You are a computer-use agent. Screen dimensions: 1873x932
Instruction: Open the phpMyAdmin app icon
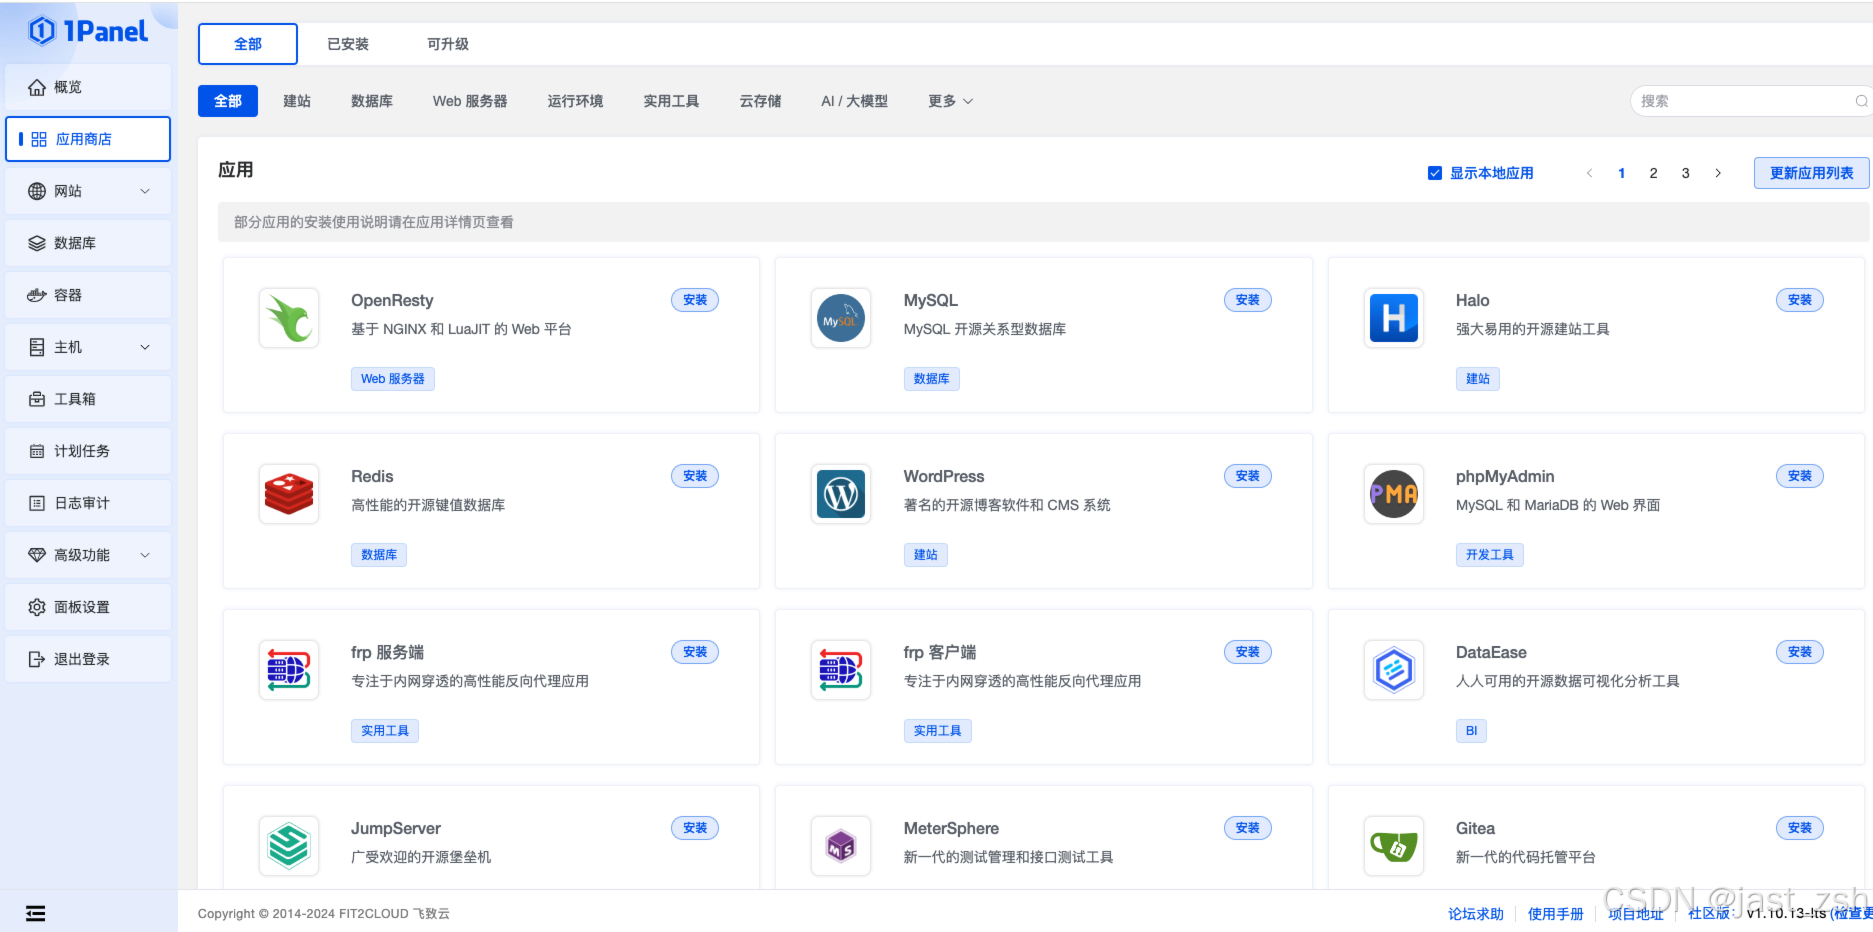click(1394, 494)
